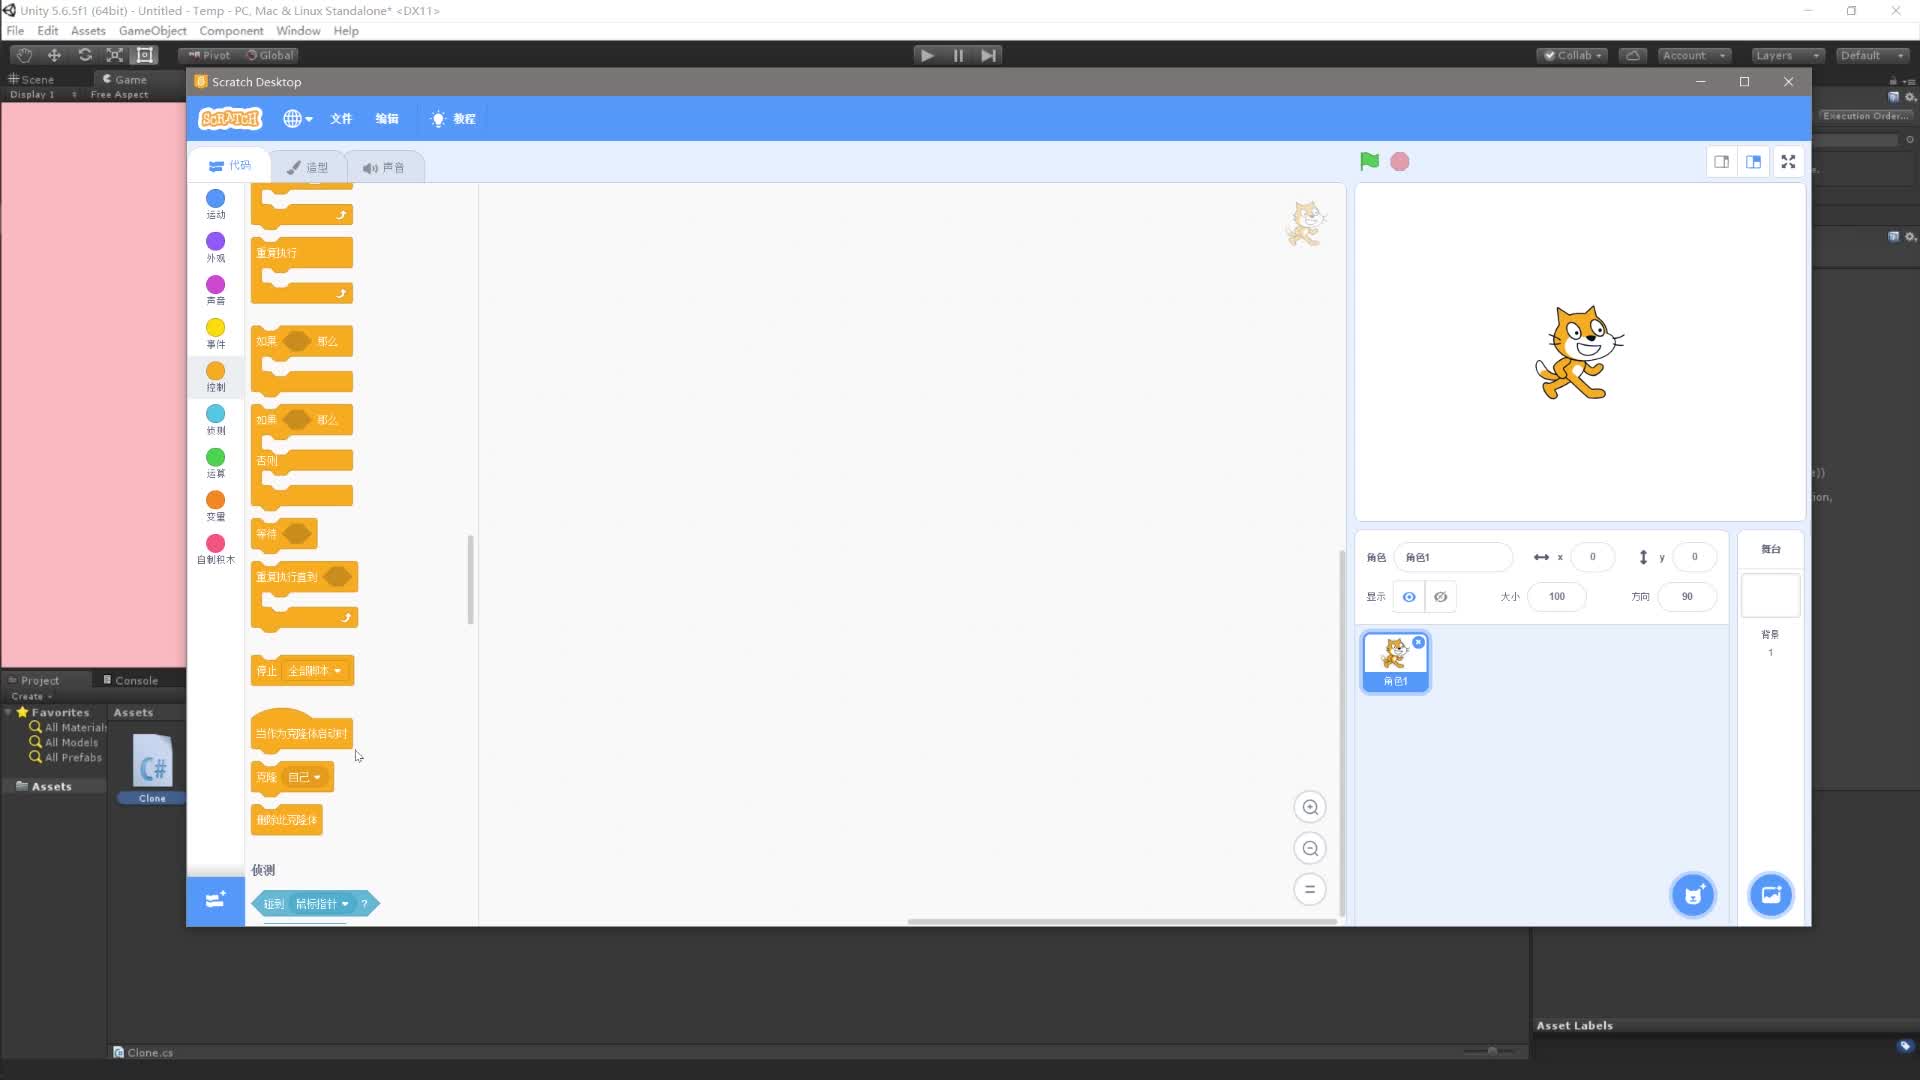Click the choose a backdrop button
1920x1080 pixels.
tap(1770, 895)
